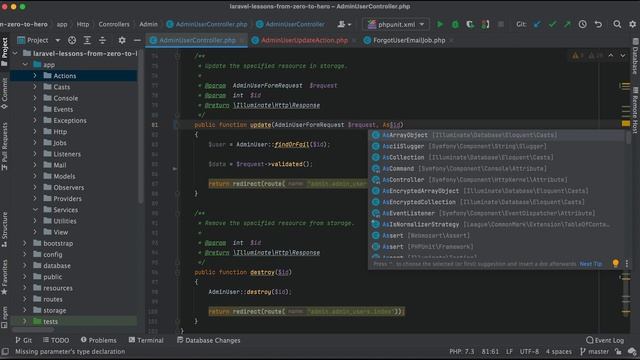Image resolution: width=640 pixels, height=360 pixels.
Task: Open the Problems tool window
Action: tap(98, 340)
